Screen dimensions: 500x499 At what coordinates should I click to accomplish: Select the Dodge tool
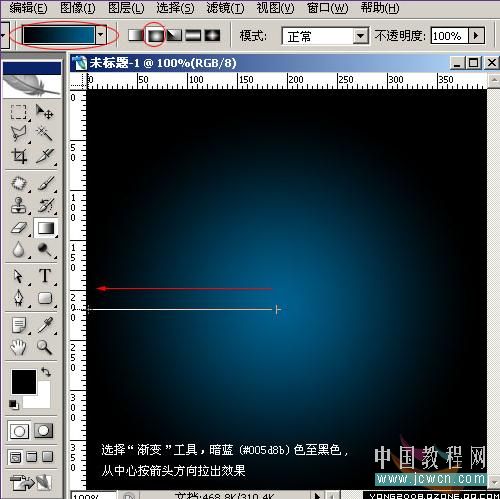45,250
